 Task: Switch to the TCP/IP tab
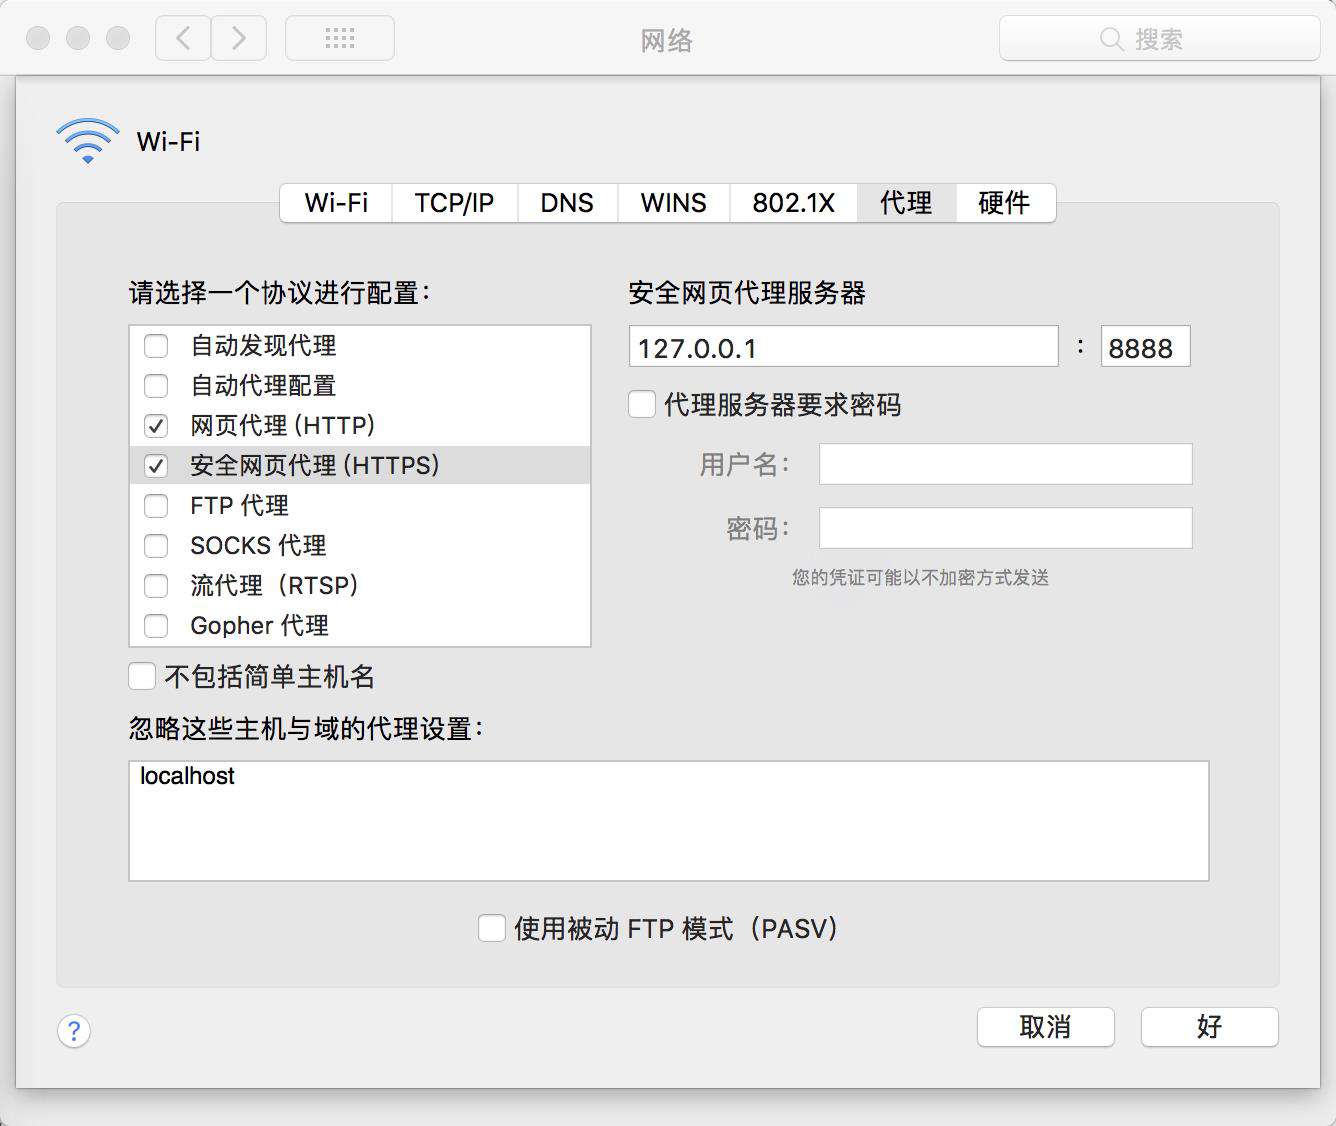[x=454, y=203]
